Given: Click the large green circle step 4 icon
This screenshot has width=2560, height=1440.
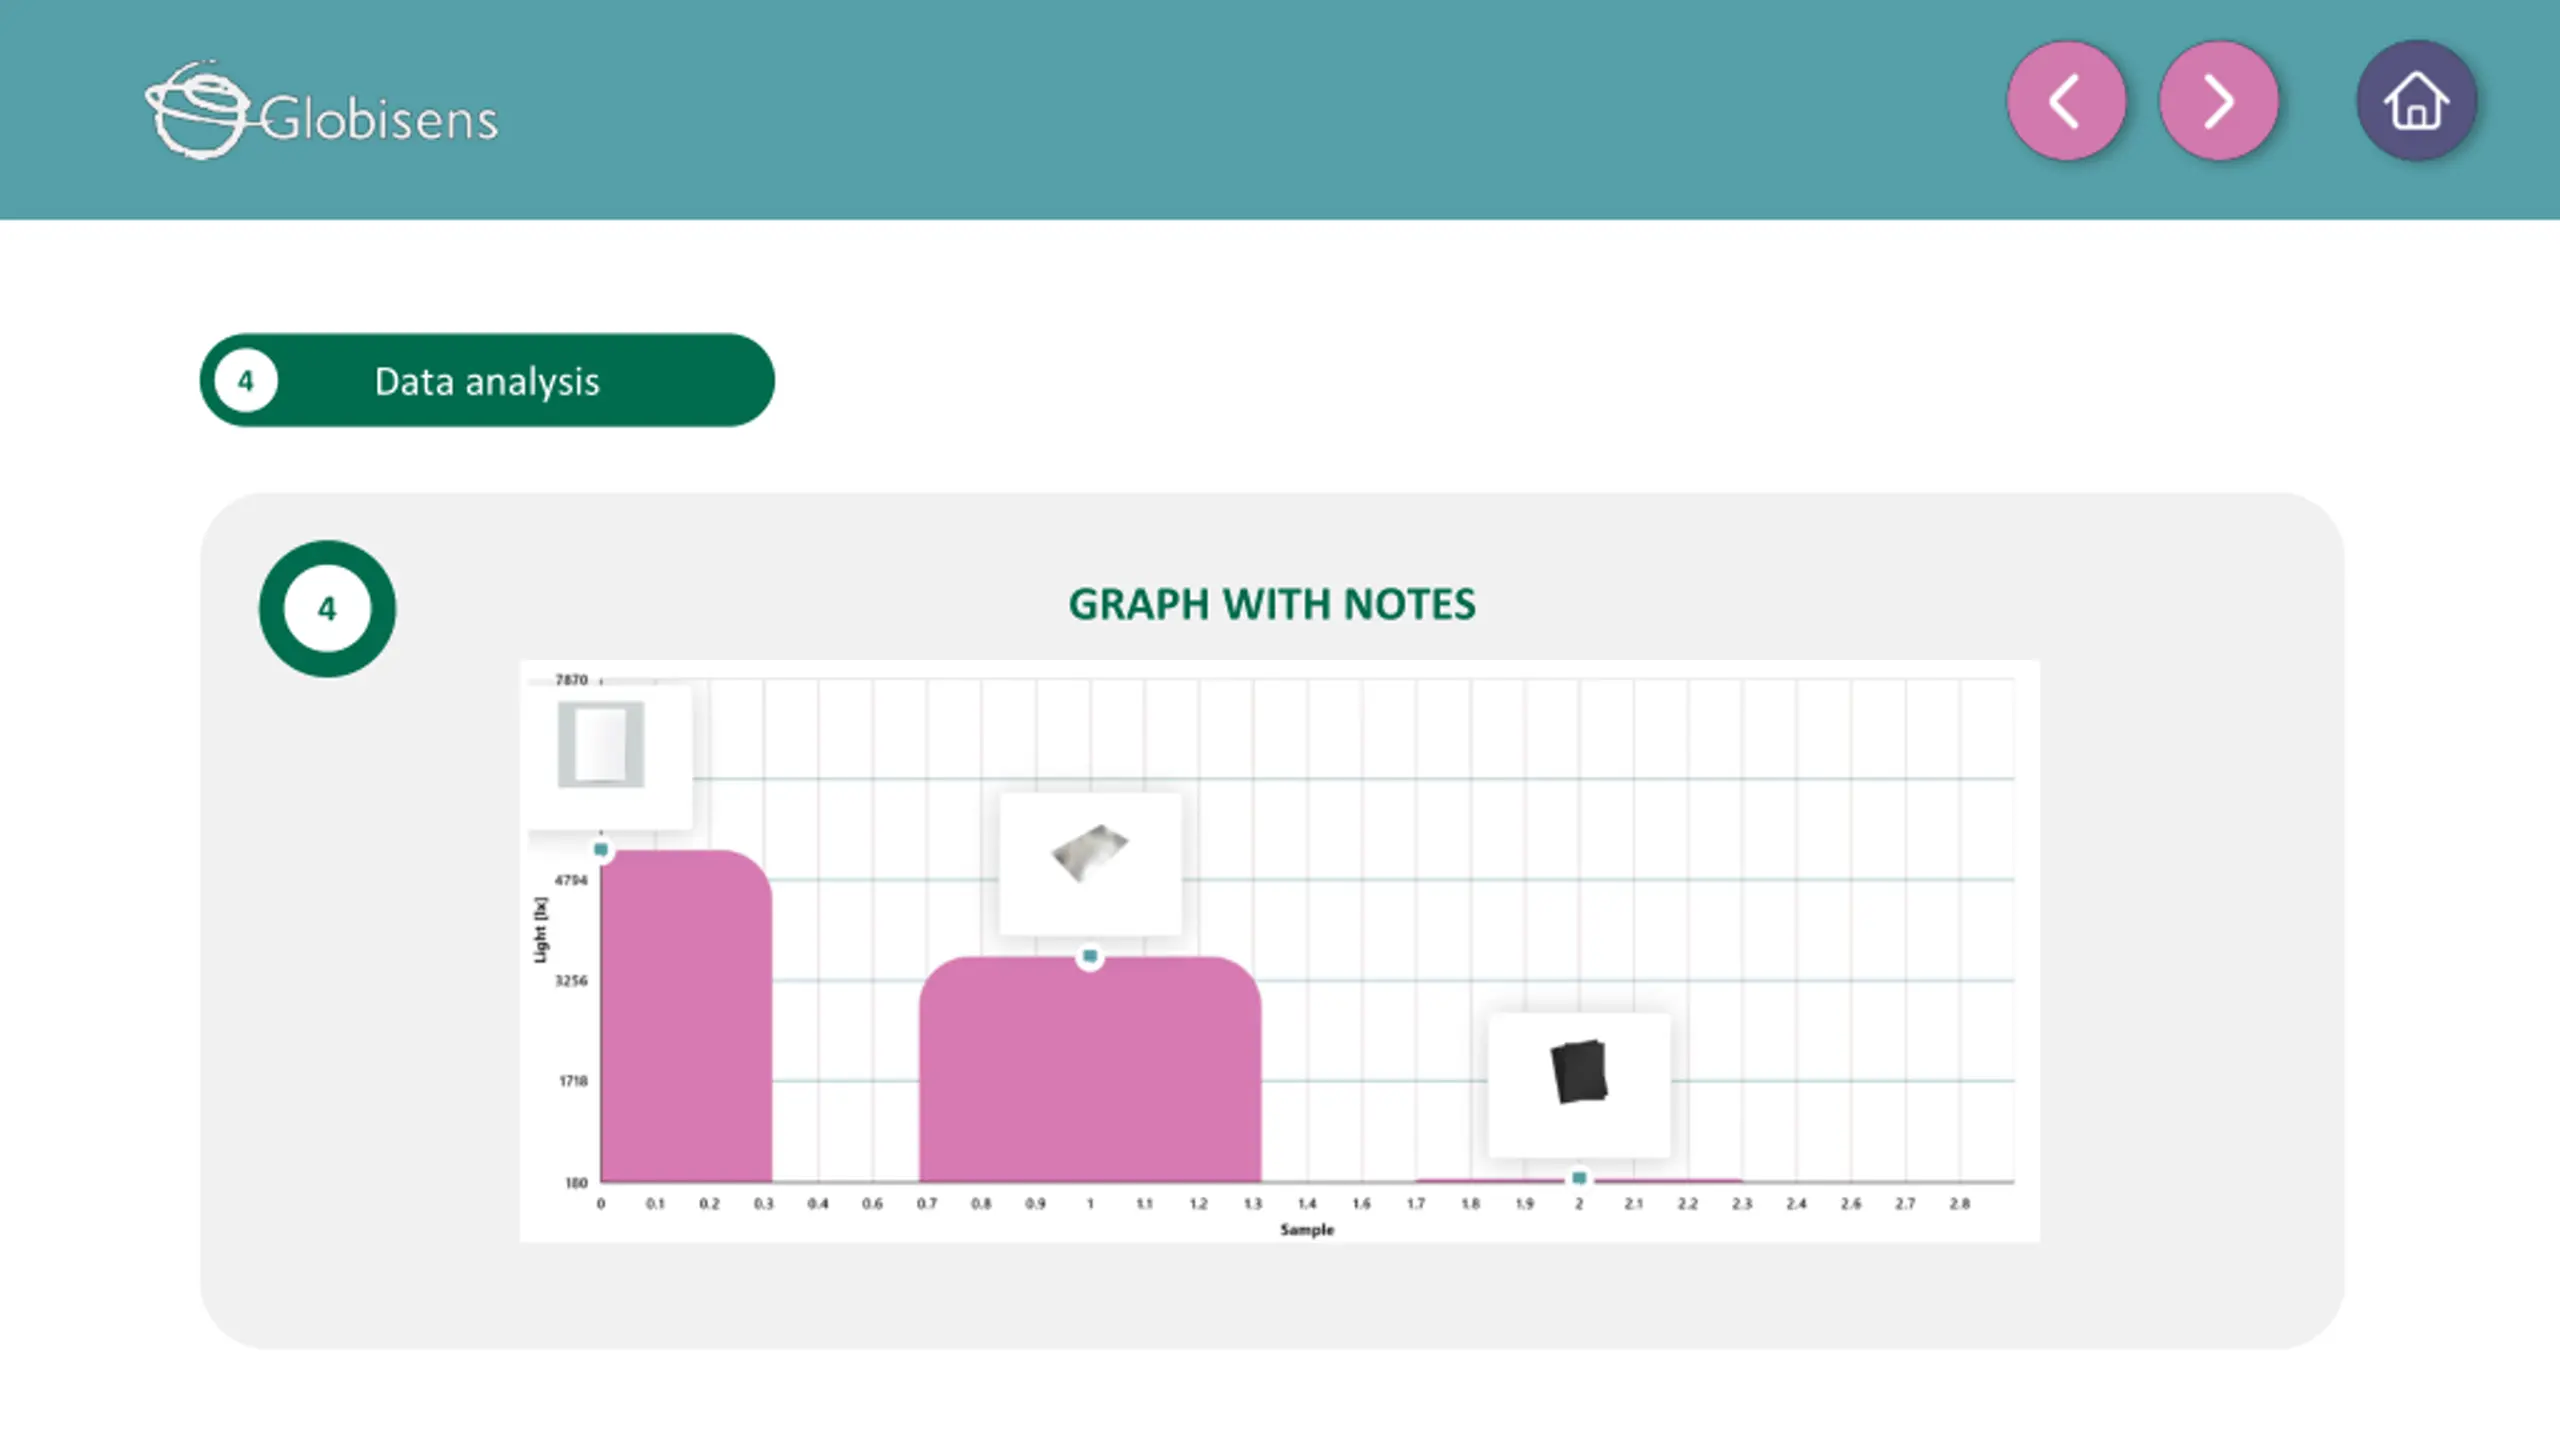Looking at the screenshot, I should point(327,608).
